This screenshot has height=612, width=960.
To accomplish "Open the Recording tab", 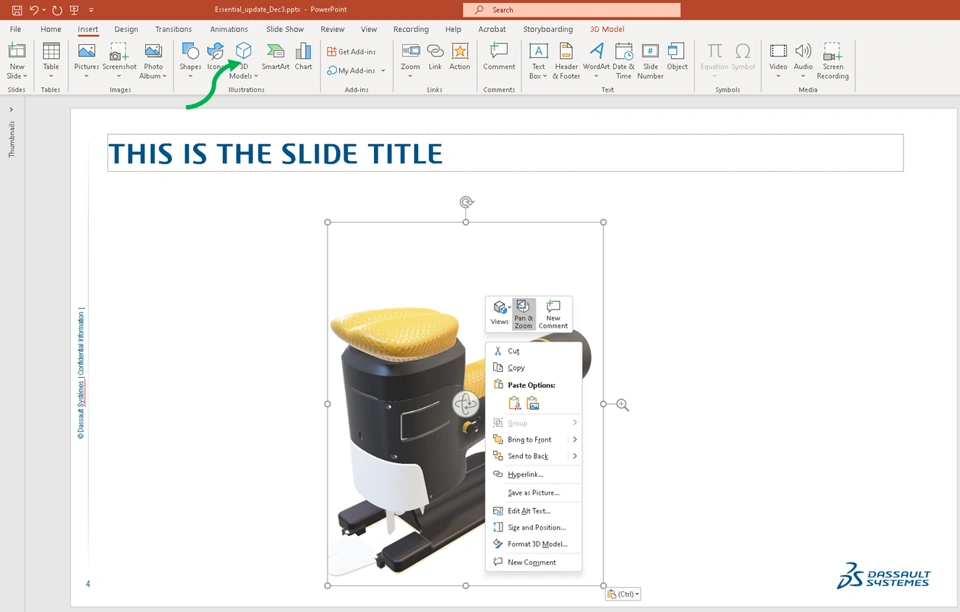I will [411, 29].
